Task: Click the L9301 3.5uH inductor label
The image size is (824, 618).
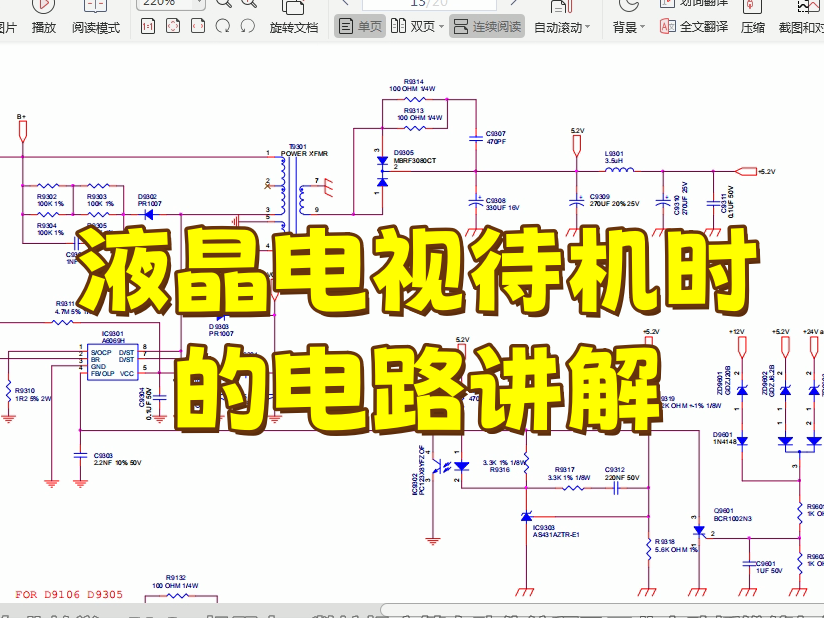Action: tap(614, 157)
